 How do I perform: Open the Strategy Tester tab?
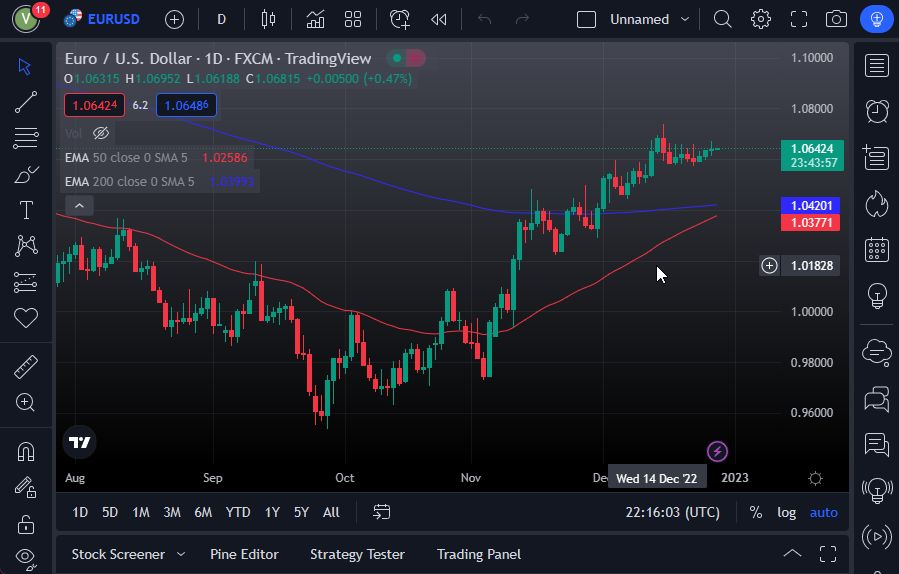click(357, 554)
